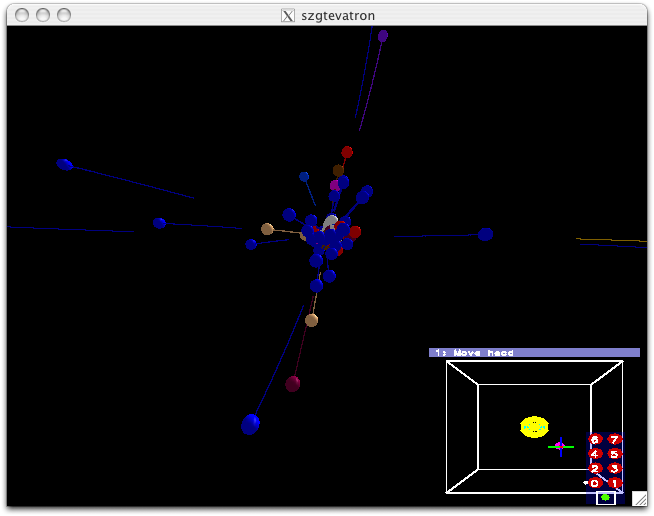Viewport: 654px width, 516px height.
Task: Select red button 2 in simulator panel
Action: pos(595,468)
